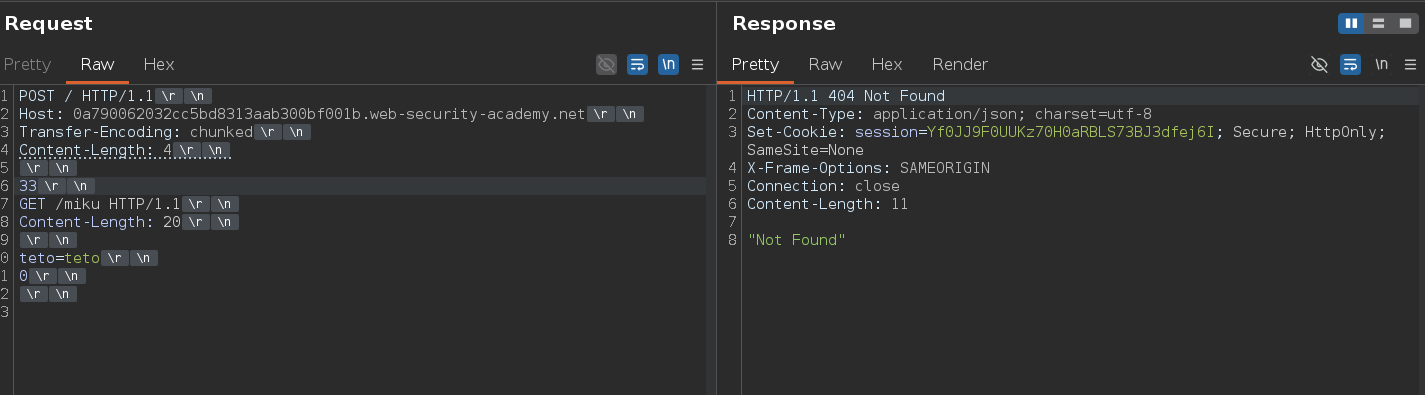
Task: Click the 'Content-Length: 11' response header
Action: click(x=827, y=204)
